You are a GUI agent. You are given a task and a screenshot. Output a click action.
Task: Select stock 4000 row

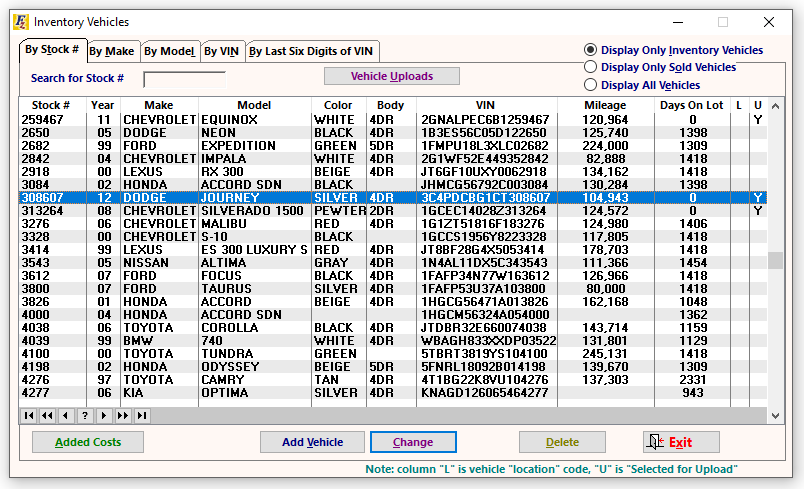(393, 315)
